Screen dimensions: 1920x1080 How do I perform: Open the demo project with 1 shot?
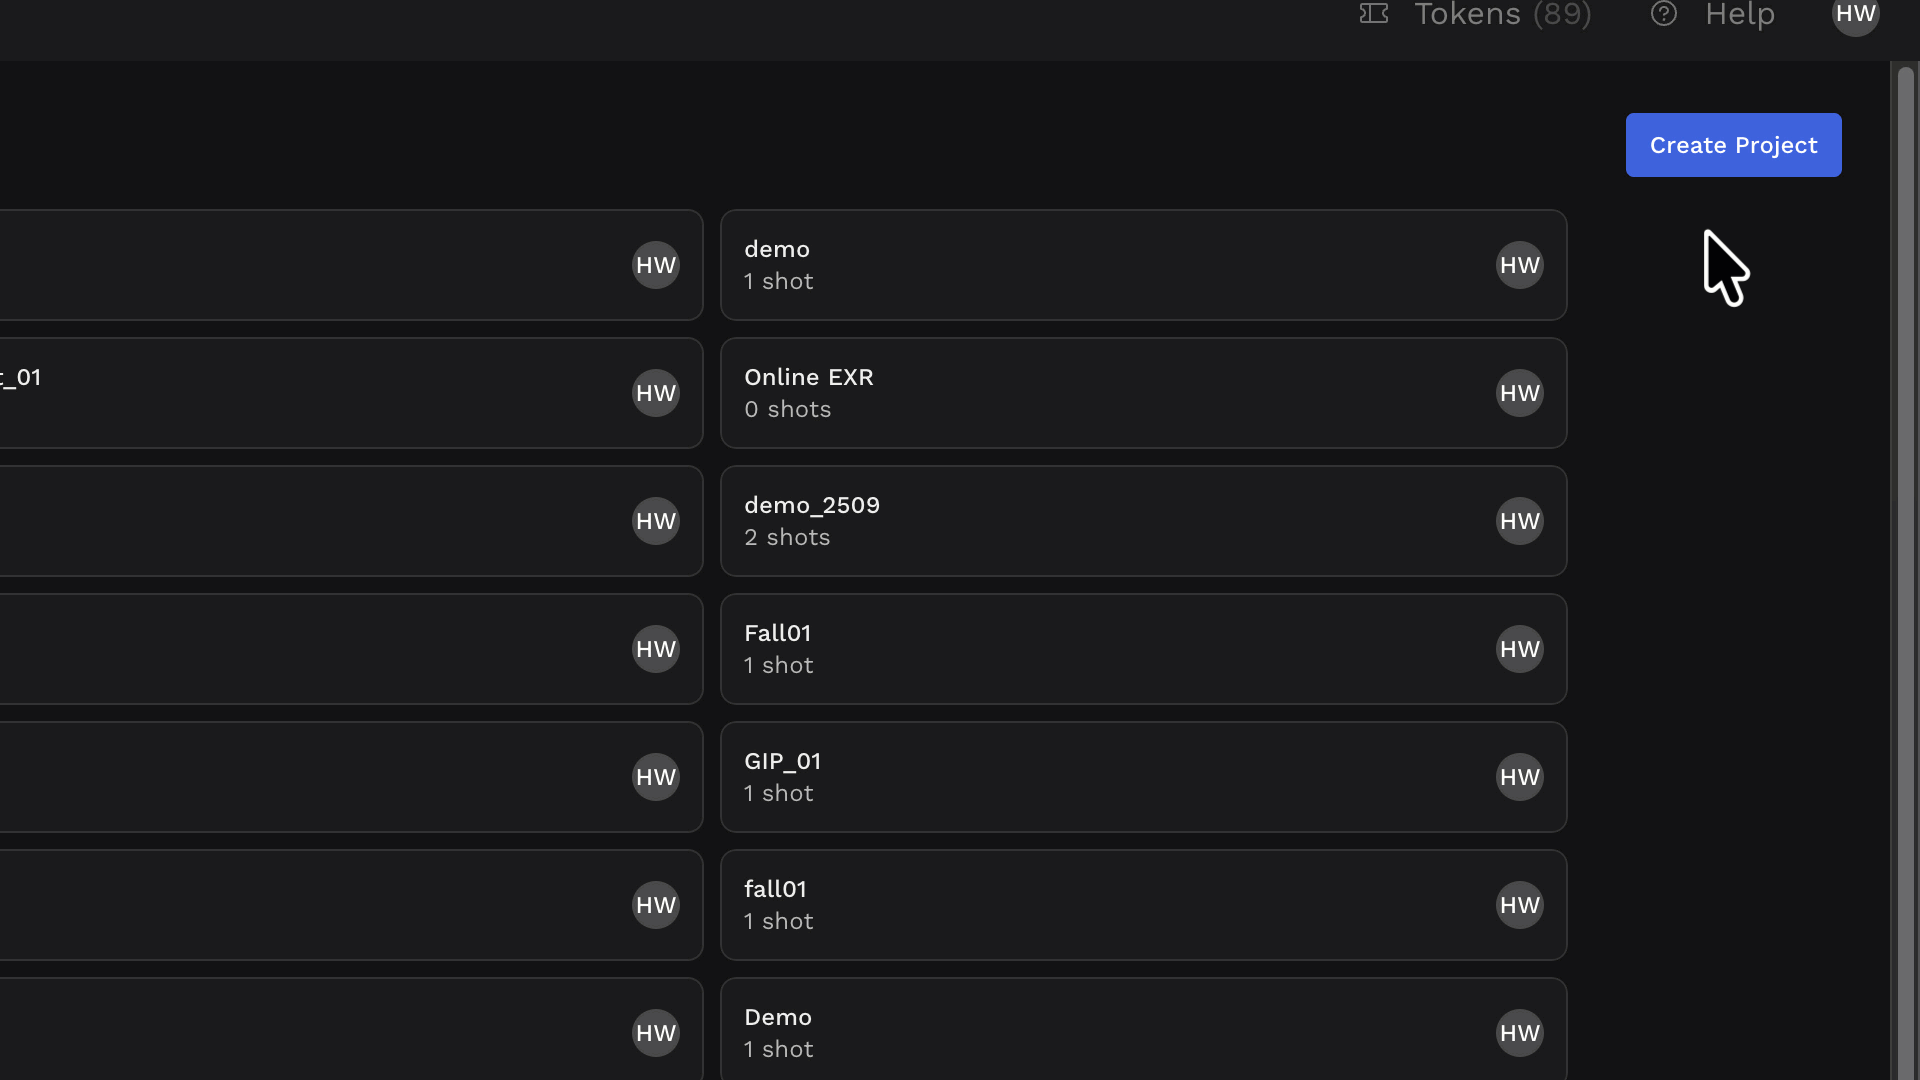click(x=1100, y=265)
